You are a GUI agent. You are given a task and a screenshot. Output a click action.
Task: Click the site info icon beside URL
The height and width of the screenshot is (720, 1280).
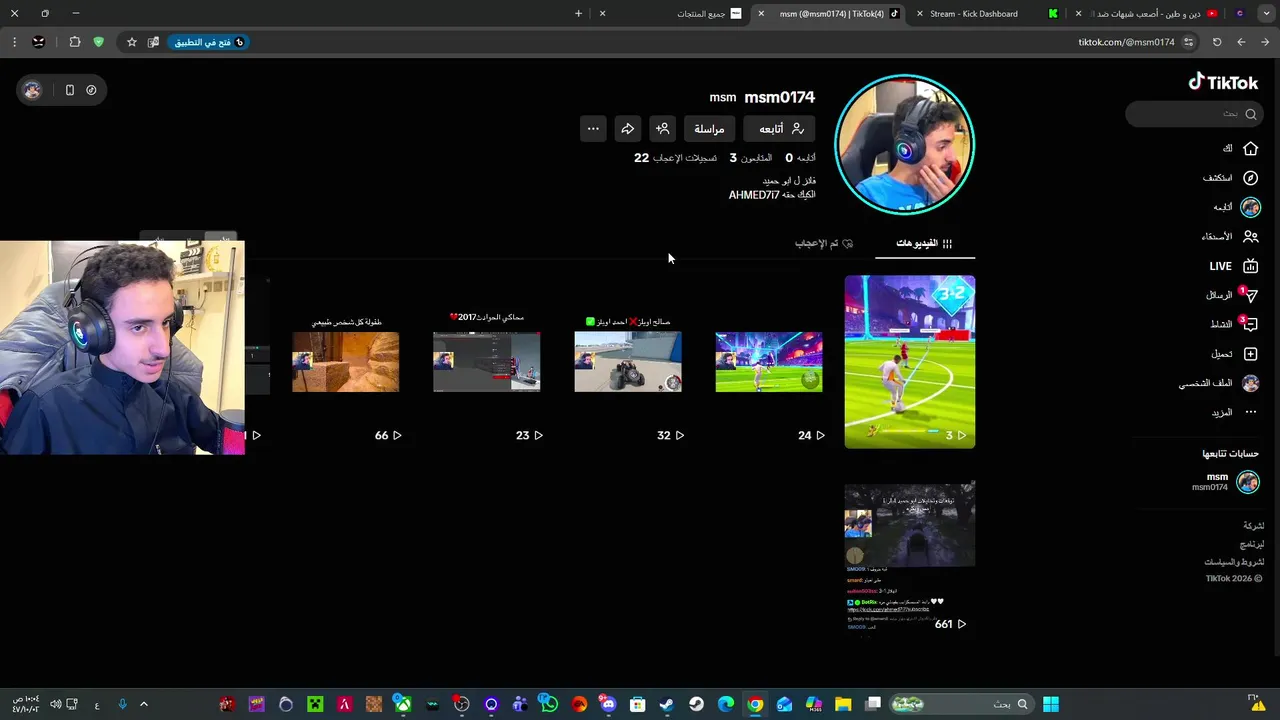pos(1188,42)
